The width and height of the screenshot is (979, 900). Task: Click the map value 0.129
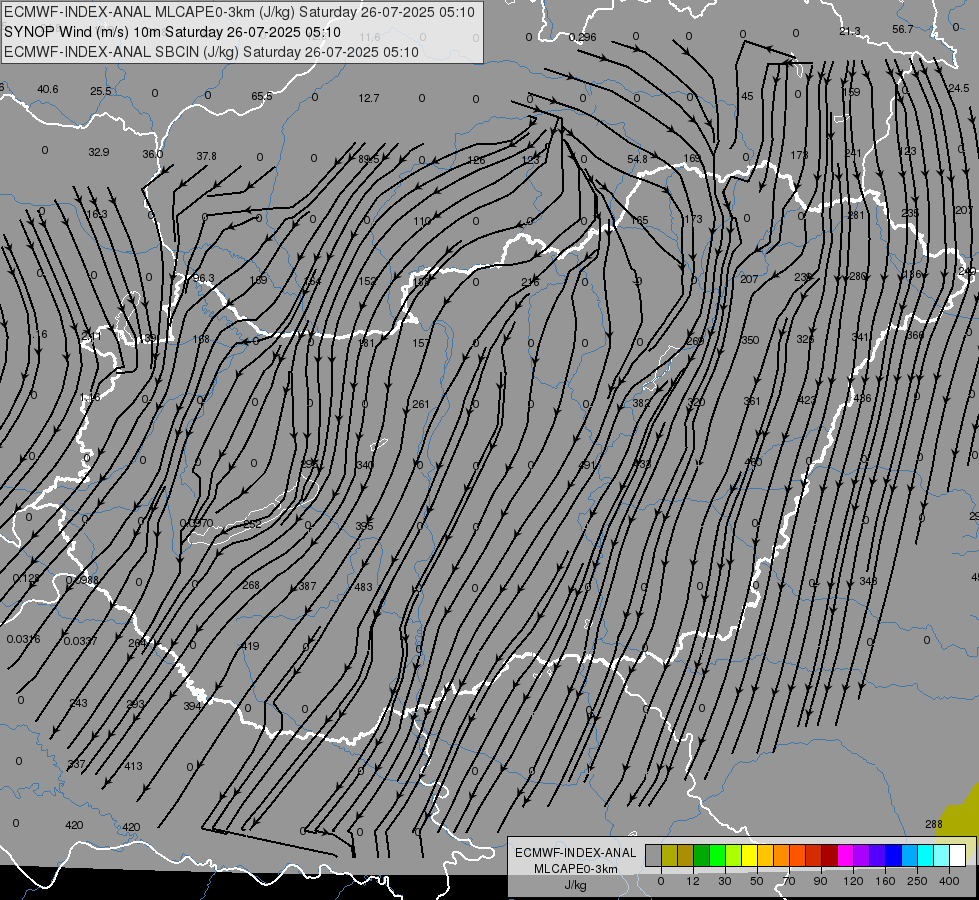pos(26,578)
